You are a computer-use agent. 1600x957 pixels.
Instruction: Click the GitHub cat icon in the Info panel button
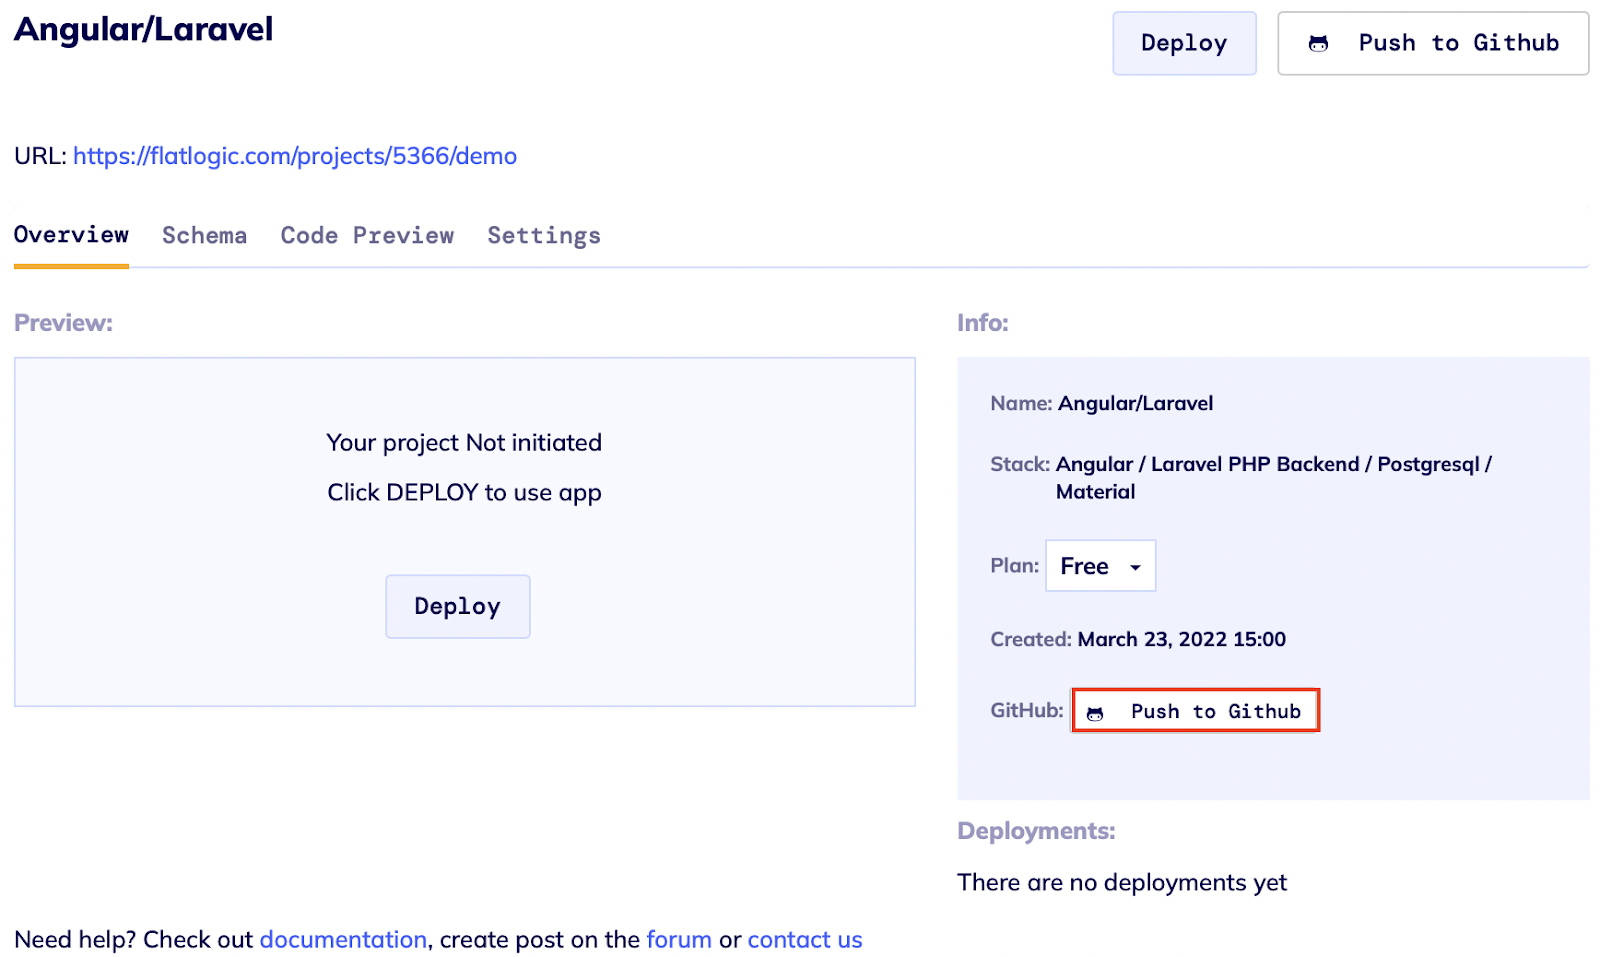pos(1095,713)
